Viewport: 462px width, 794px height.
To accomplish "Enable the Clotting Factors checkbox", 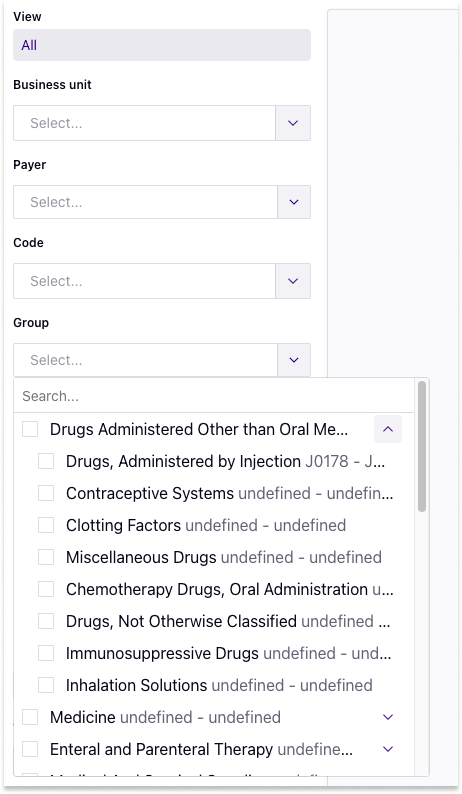I will click(x=46, y=525).
